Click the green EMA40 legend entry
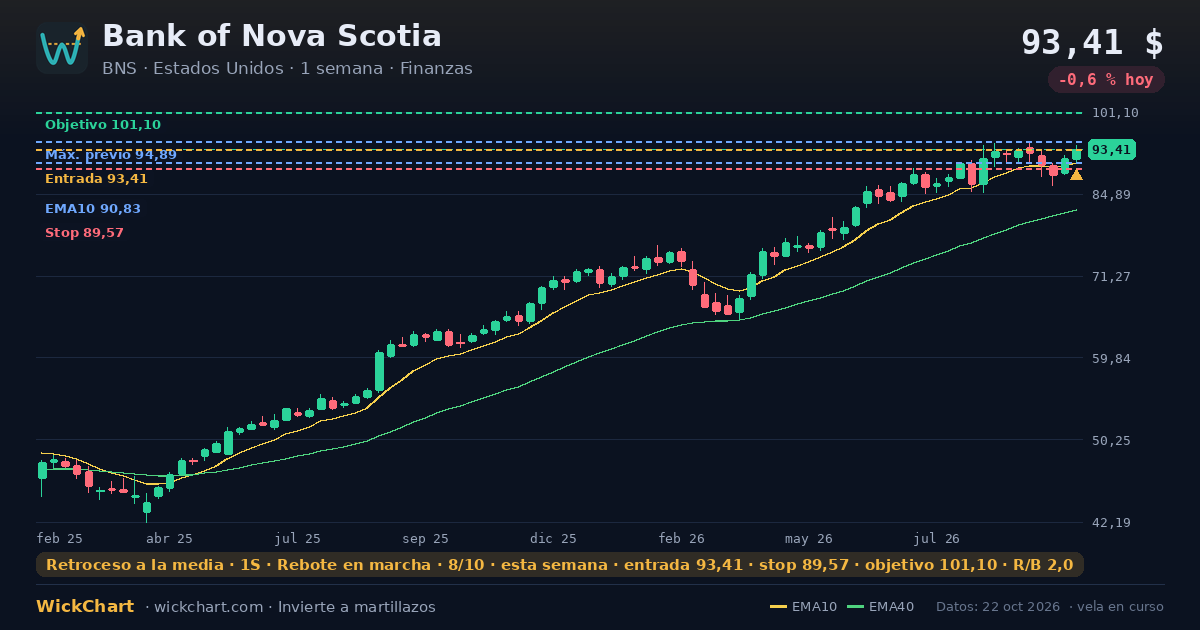 pos(880,607)
